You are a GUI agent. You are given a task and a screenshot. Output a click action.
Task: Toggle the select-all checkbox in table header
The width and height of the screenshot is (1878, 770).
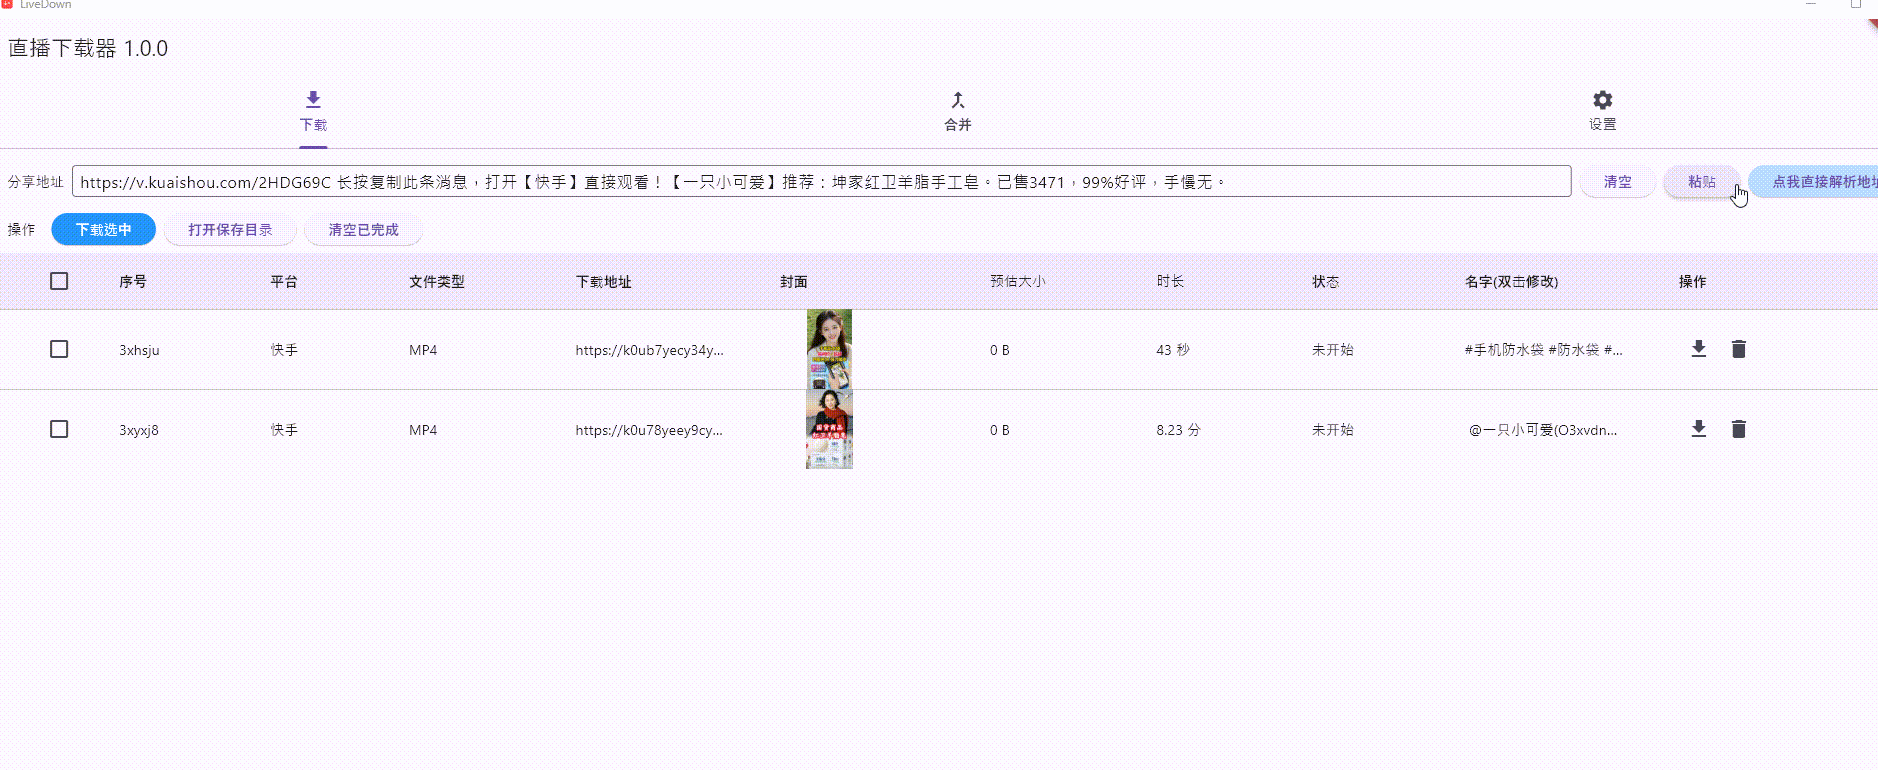click(x=59, y=281)
